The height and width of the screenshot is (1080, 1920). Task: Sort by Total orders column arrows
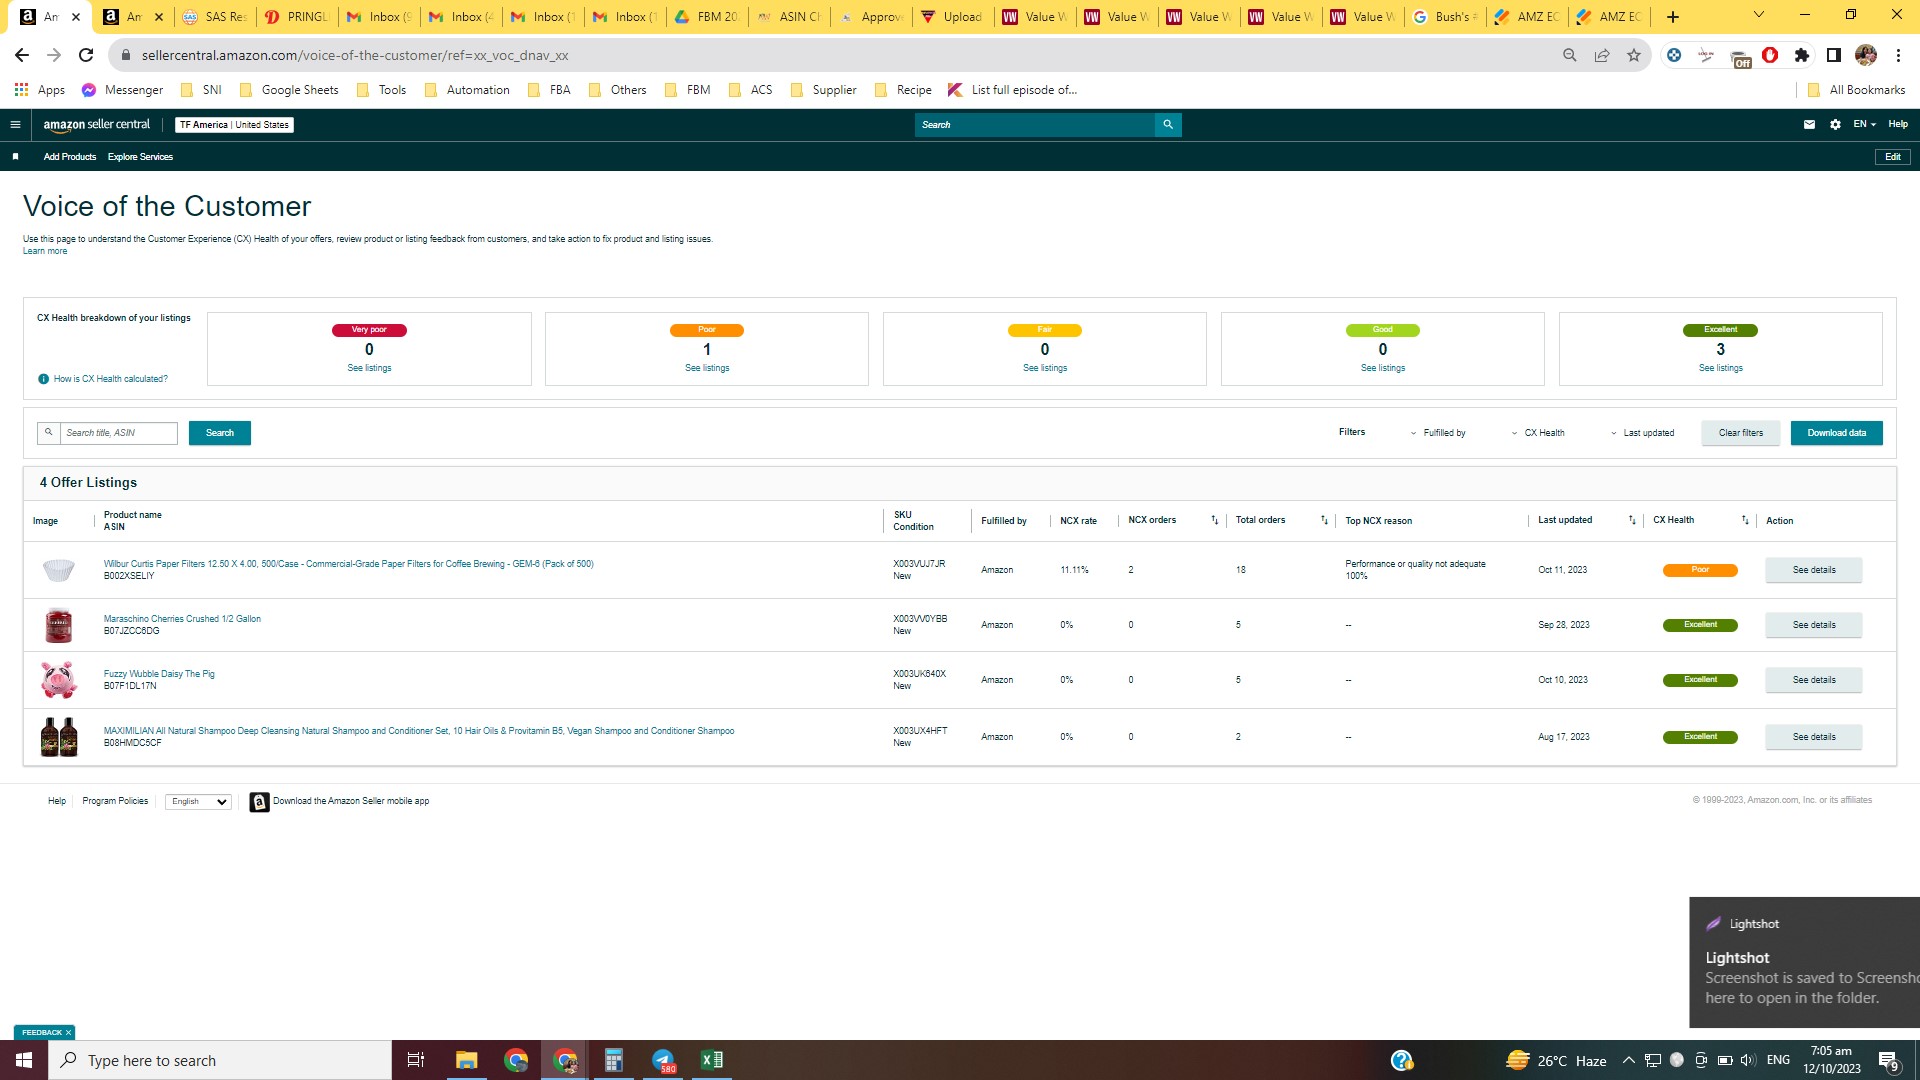(1324, 520)
